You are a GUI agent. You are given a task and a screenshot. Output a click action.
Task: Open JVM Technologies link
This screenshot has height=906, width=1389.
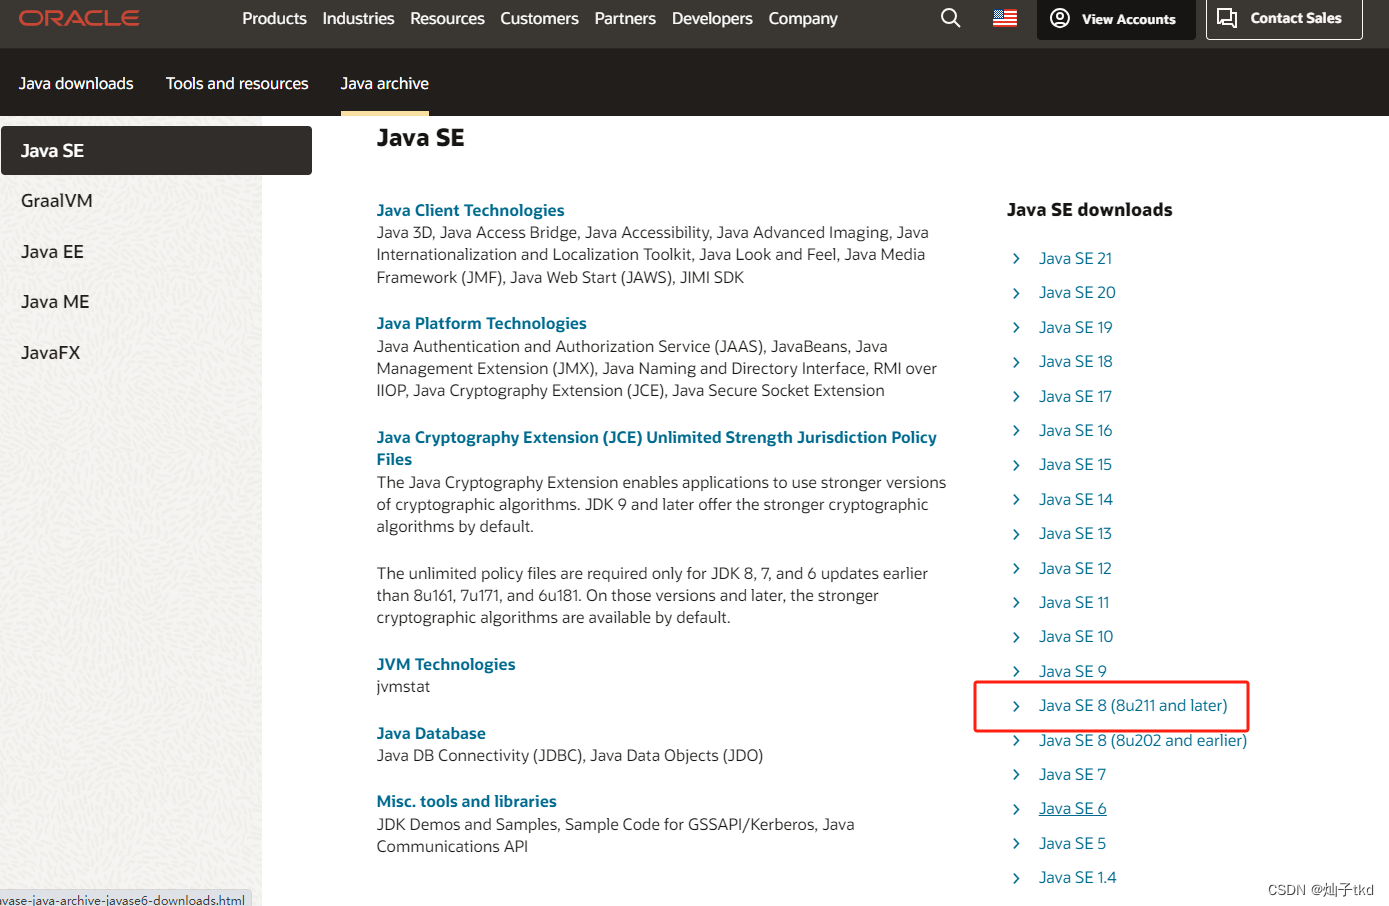coord(446,665)
